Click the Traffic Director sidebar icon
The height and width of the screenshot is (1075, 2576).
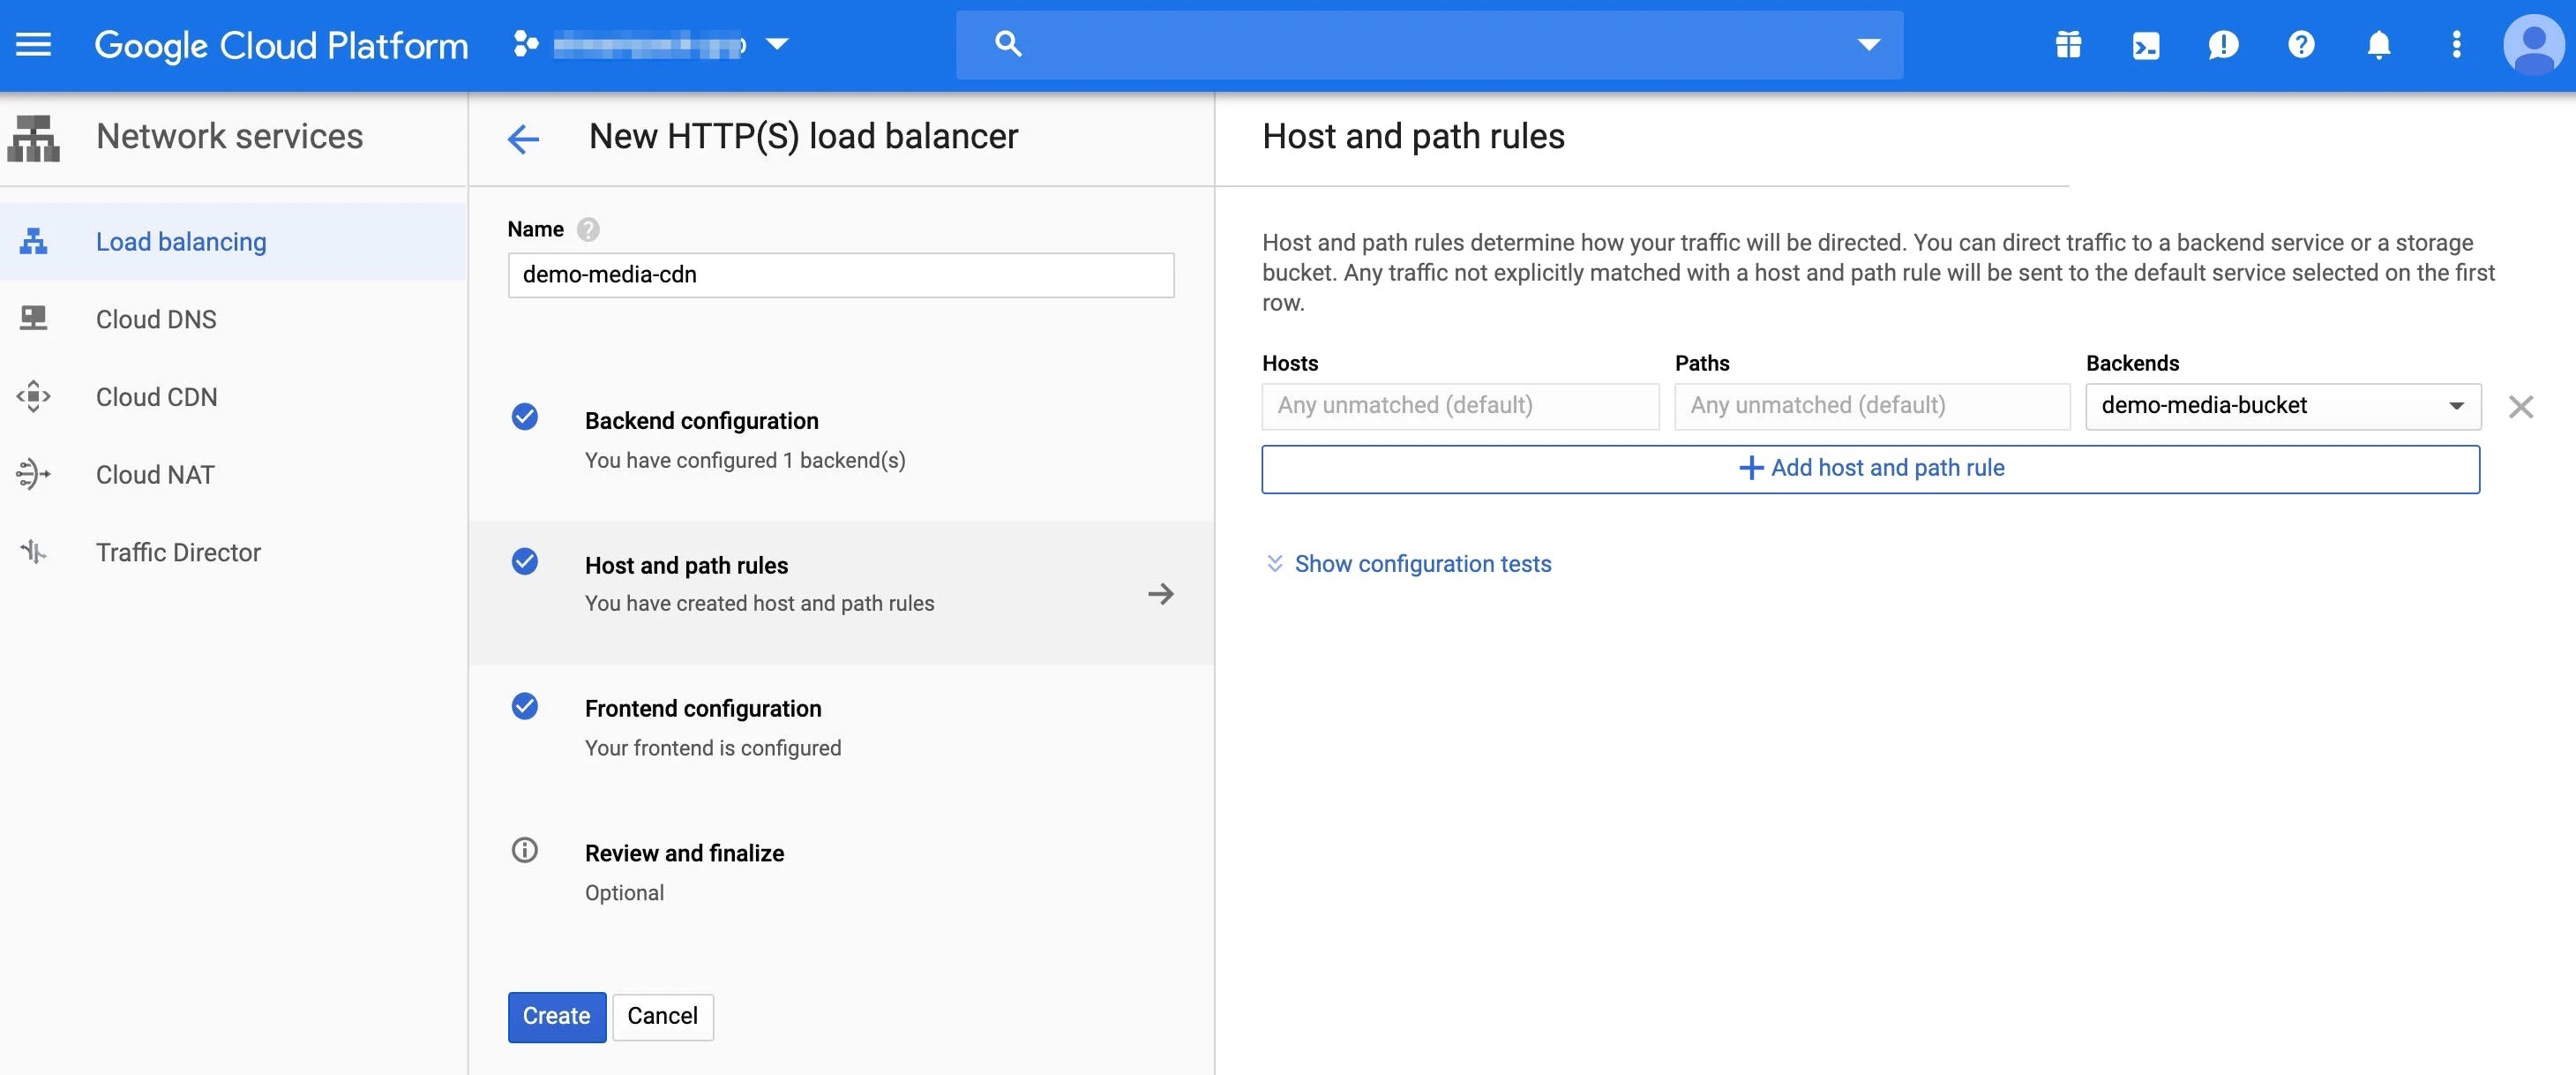pos(33,551)
